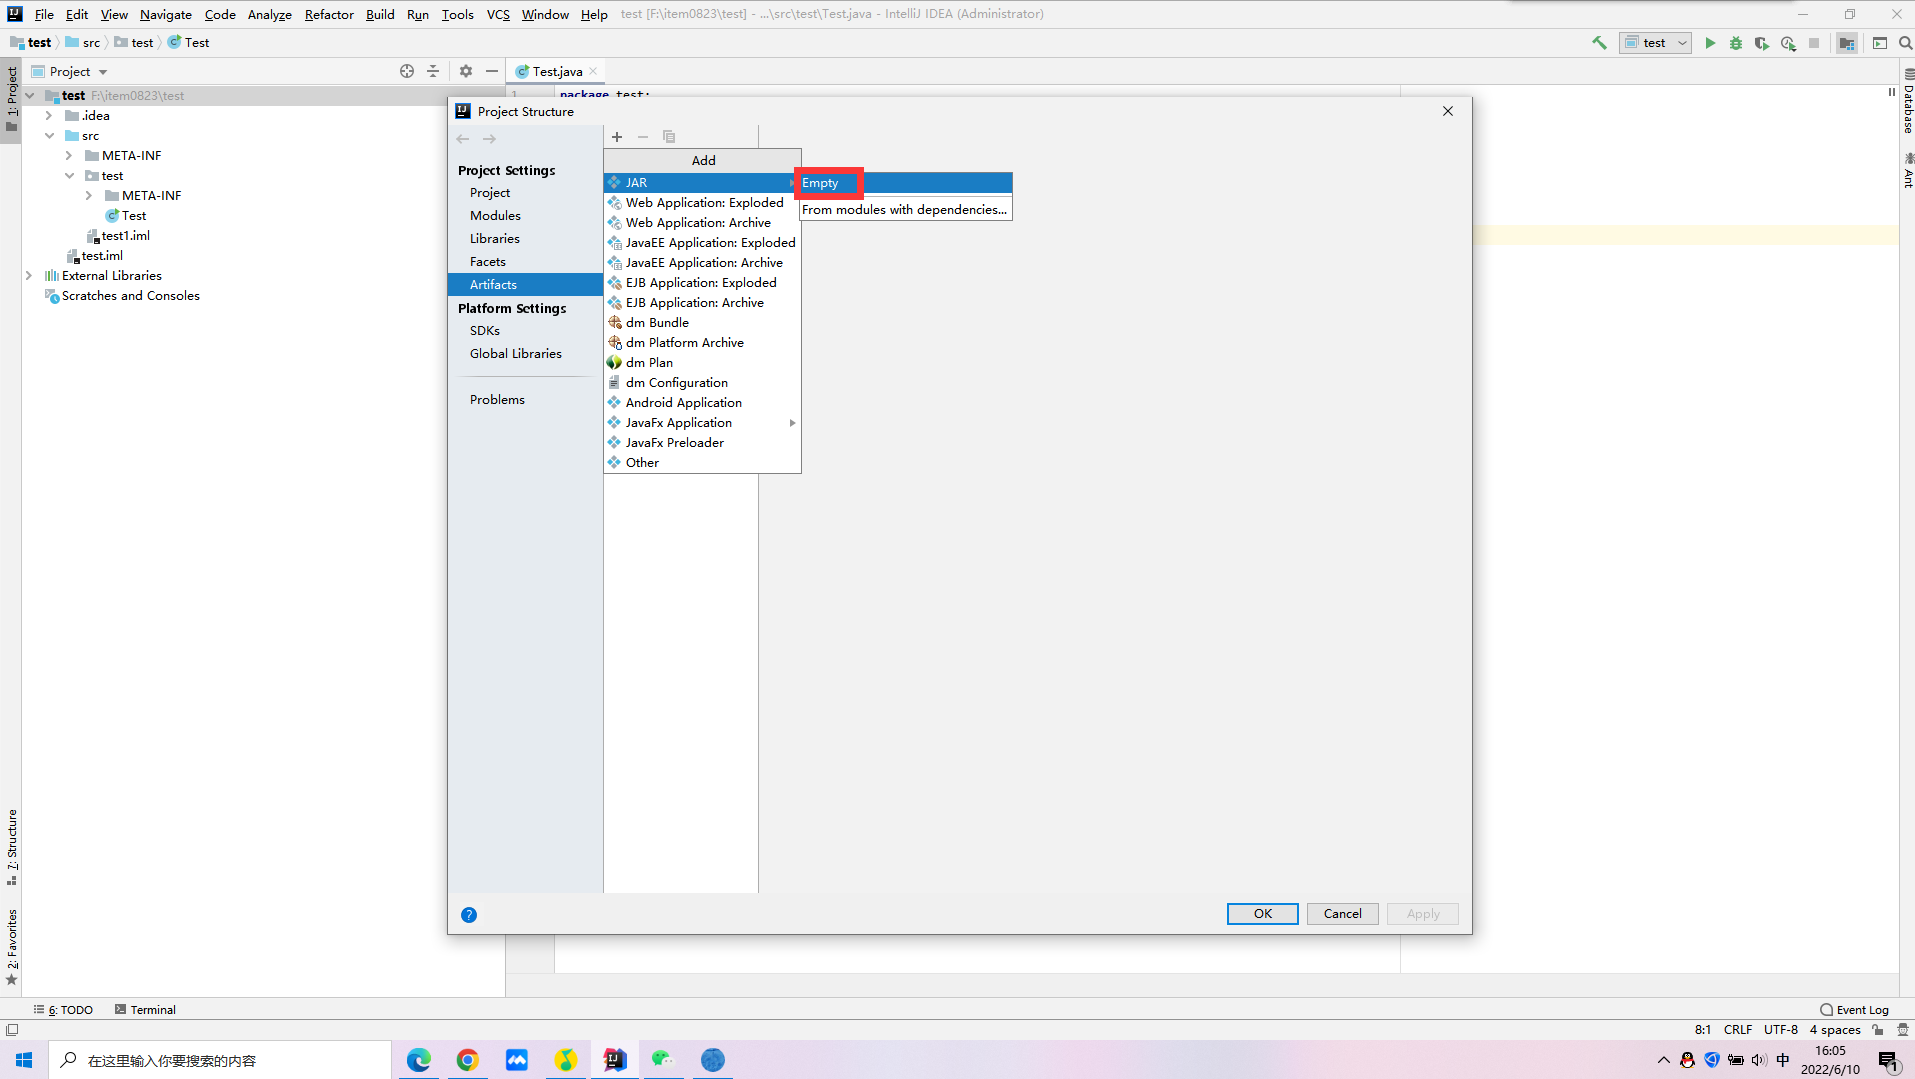The width and height of the screenshot is (1915, 1079).
Task: Expand External Libraries node
Action: (29, 276)
